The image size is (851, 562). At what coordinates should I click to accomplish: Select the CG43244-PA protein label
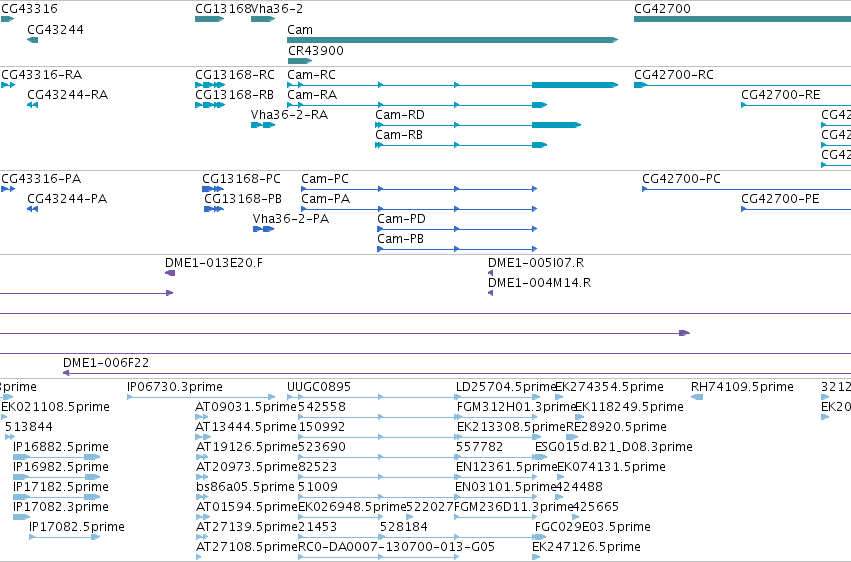pyautogui.click(x=67, y=199)
